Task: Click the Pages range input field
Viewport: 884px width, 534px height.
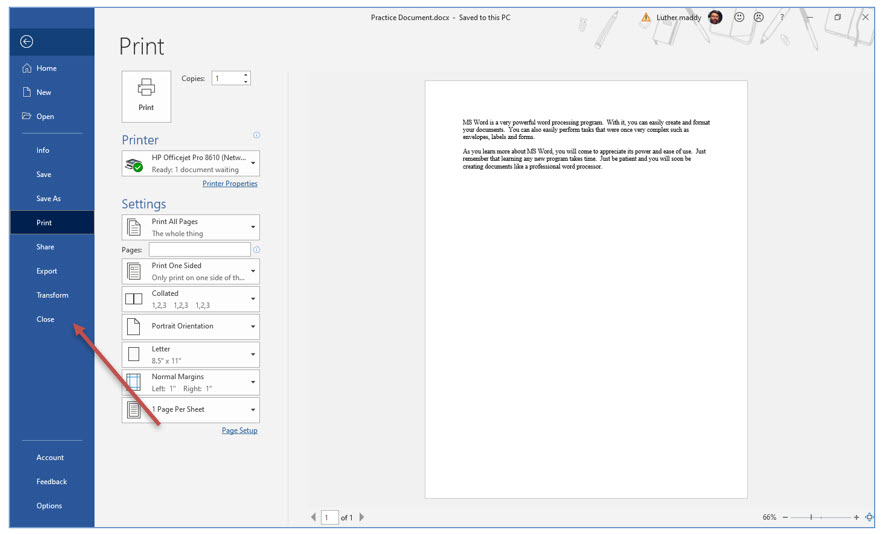Action: 200,250
